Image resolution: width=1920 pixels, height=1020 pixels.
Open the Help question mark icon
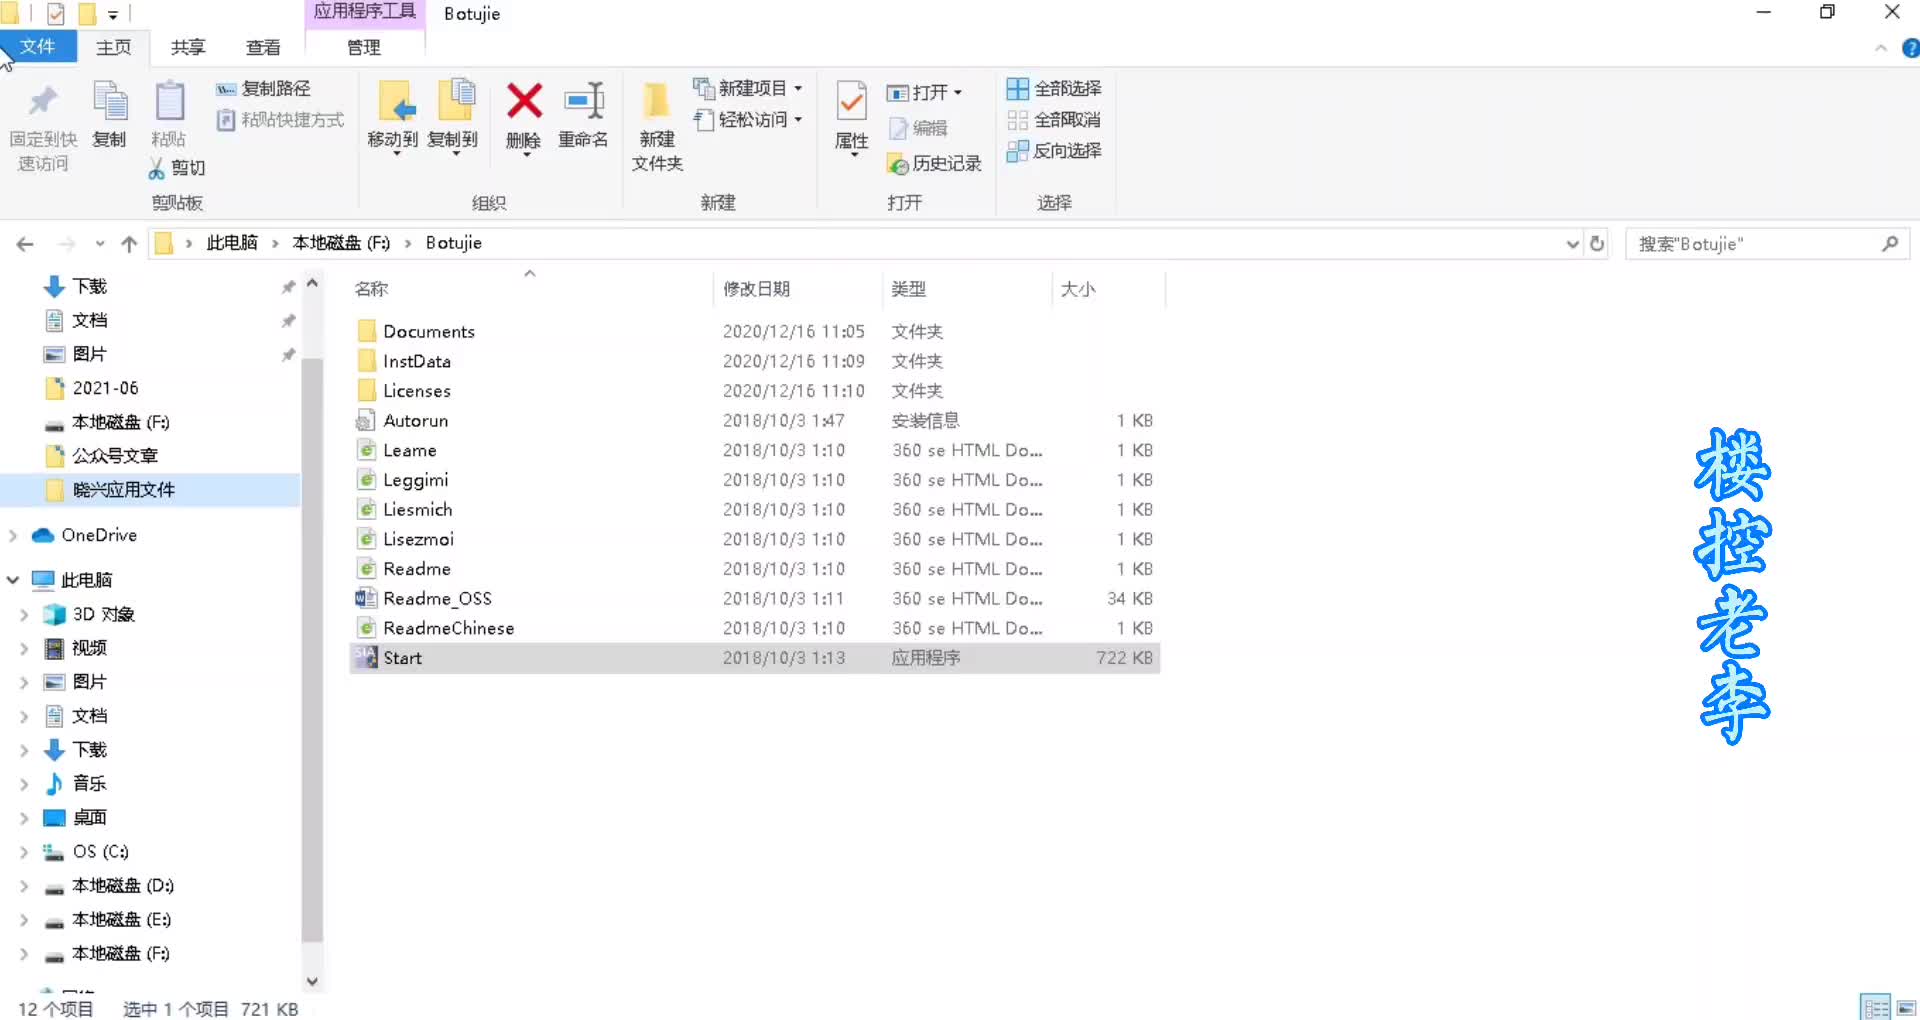coord(1910,48)
